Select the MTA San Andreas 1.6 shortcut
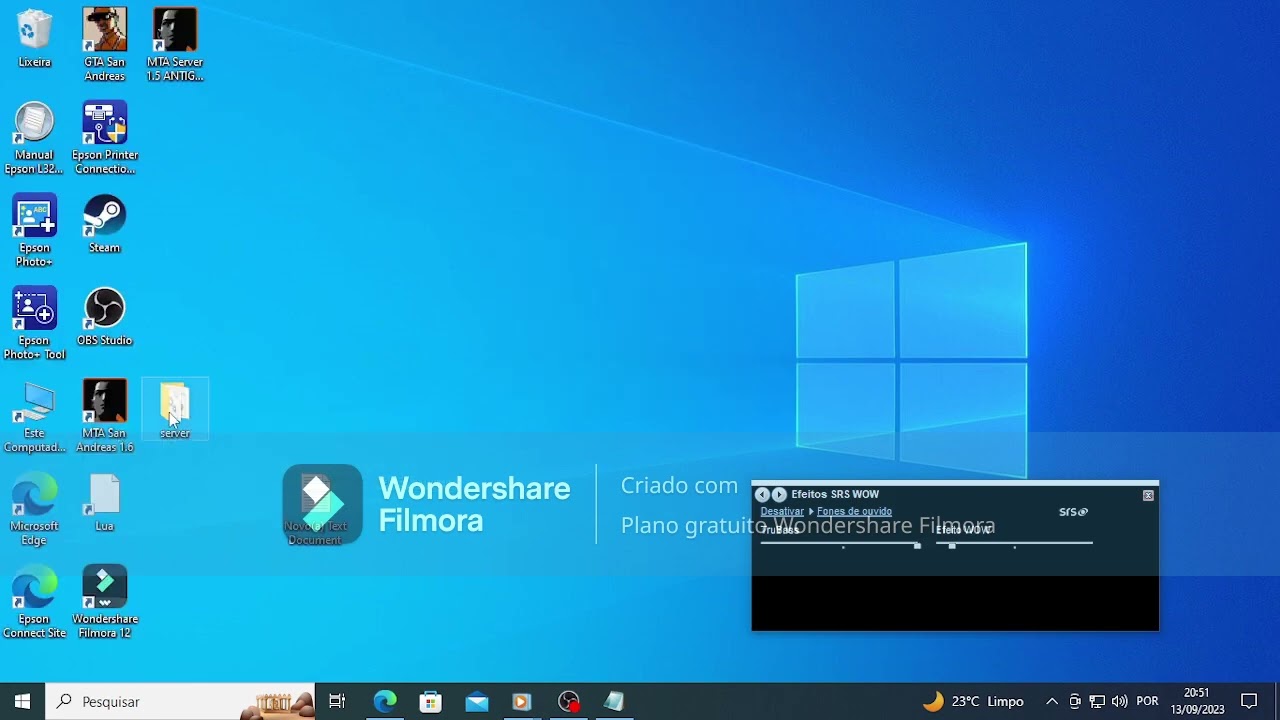 (104, 417)
